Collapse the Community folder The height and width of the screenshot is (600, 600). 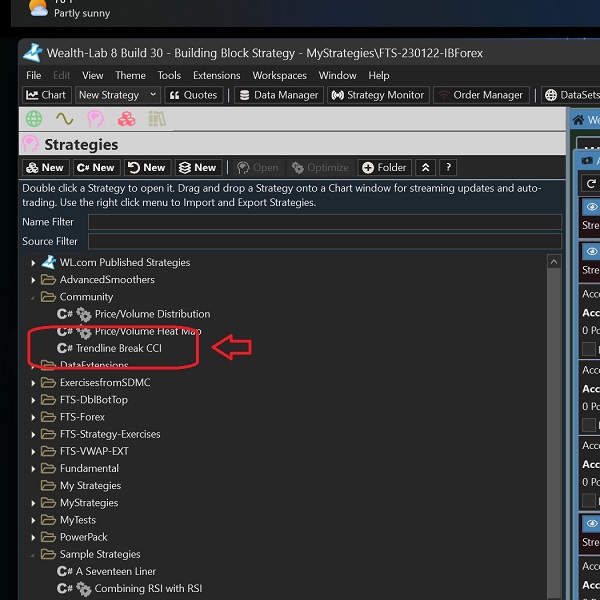[33, 297]
